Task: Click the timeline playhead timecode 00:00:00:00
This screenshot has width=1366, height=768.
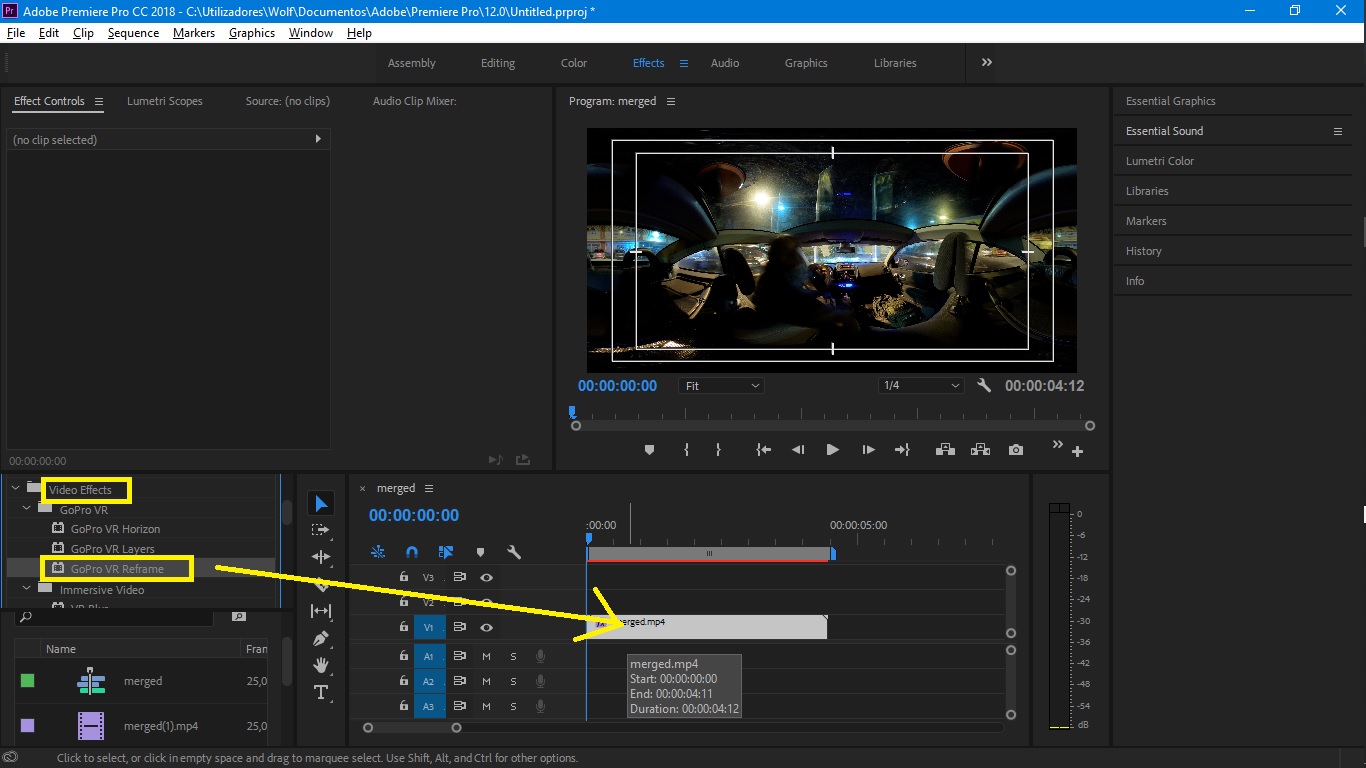Action: point(414,515)
